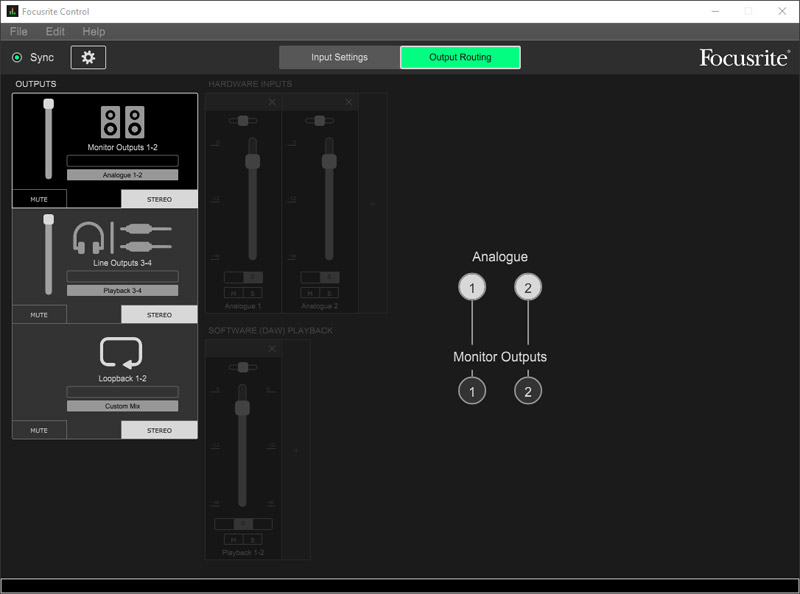Viewport: 800px width, 594px height.
Task: Switch to the Input Settings tab
Action: point(339,57)
